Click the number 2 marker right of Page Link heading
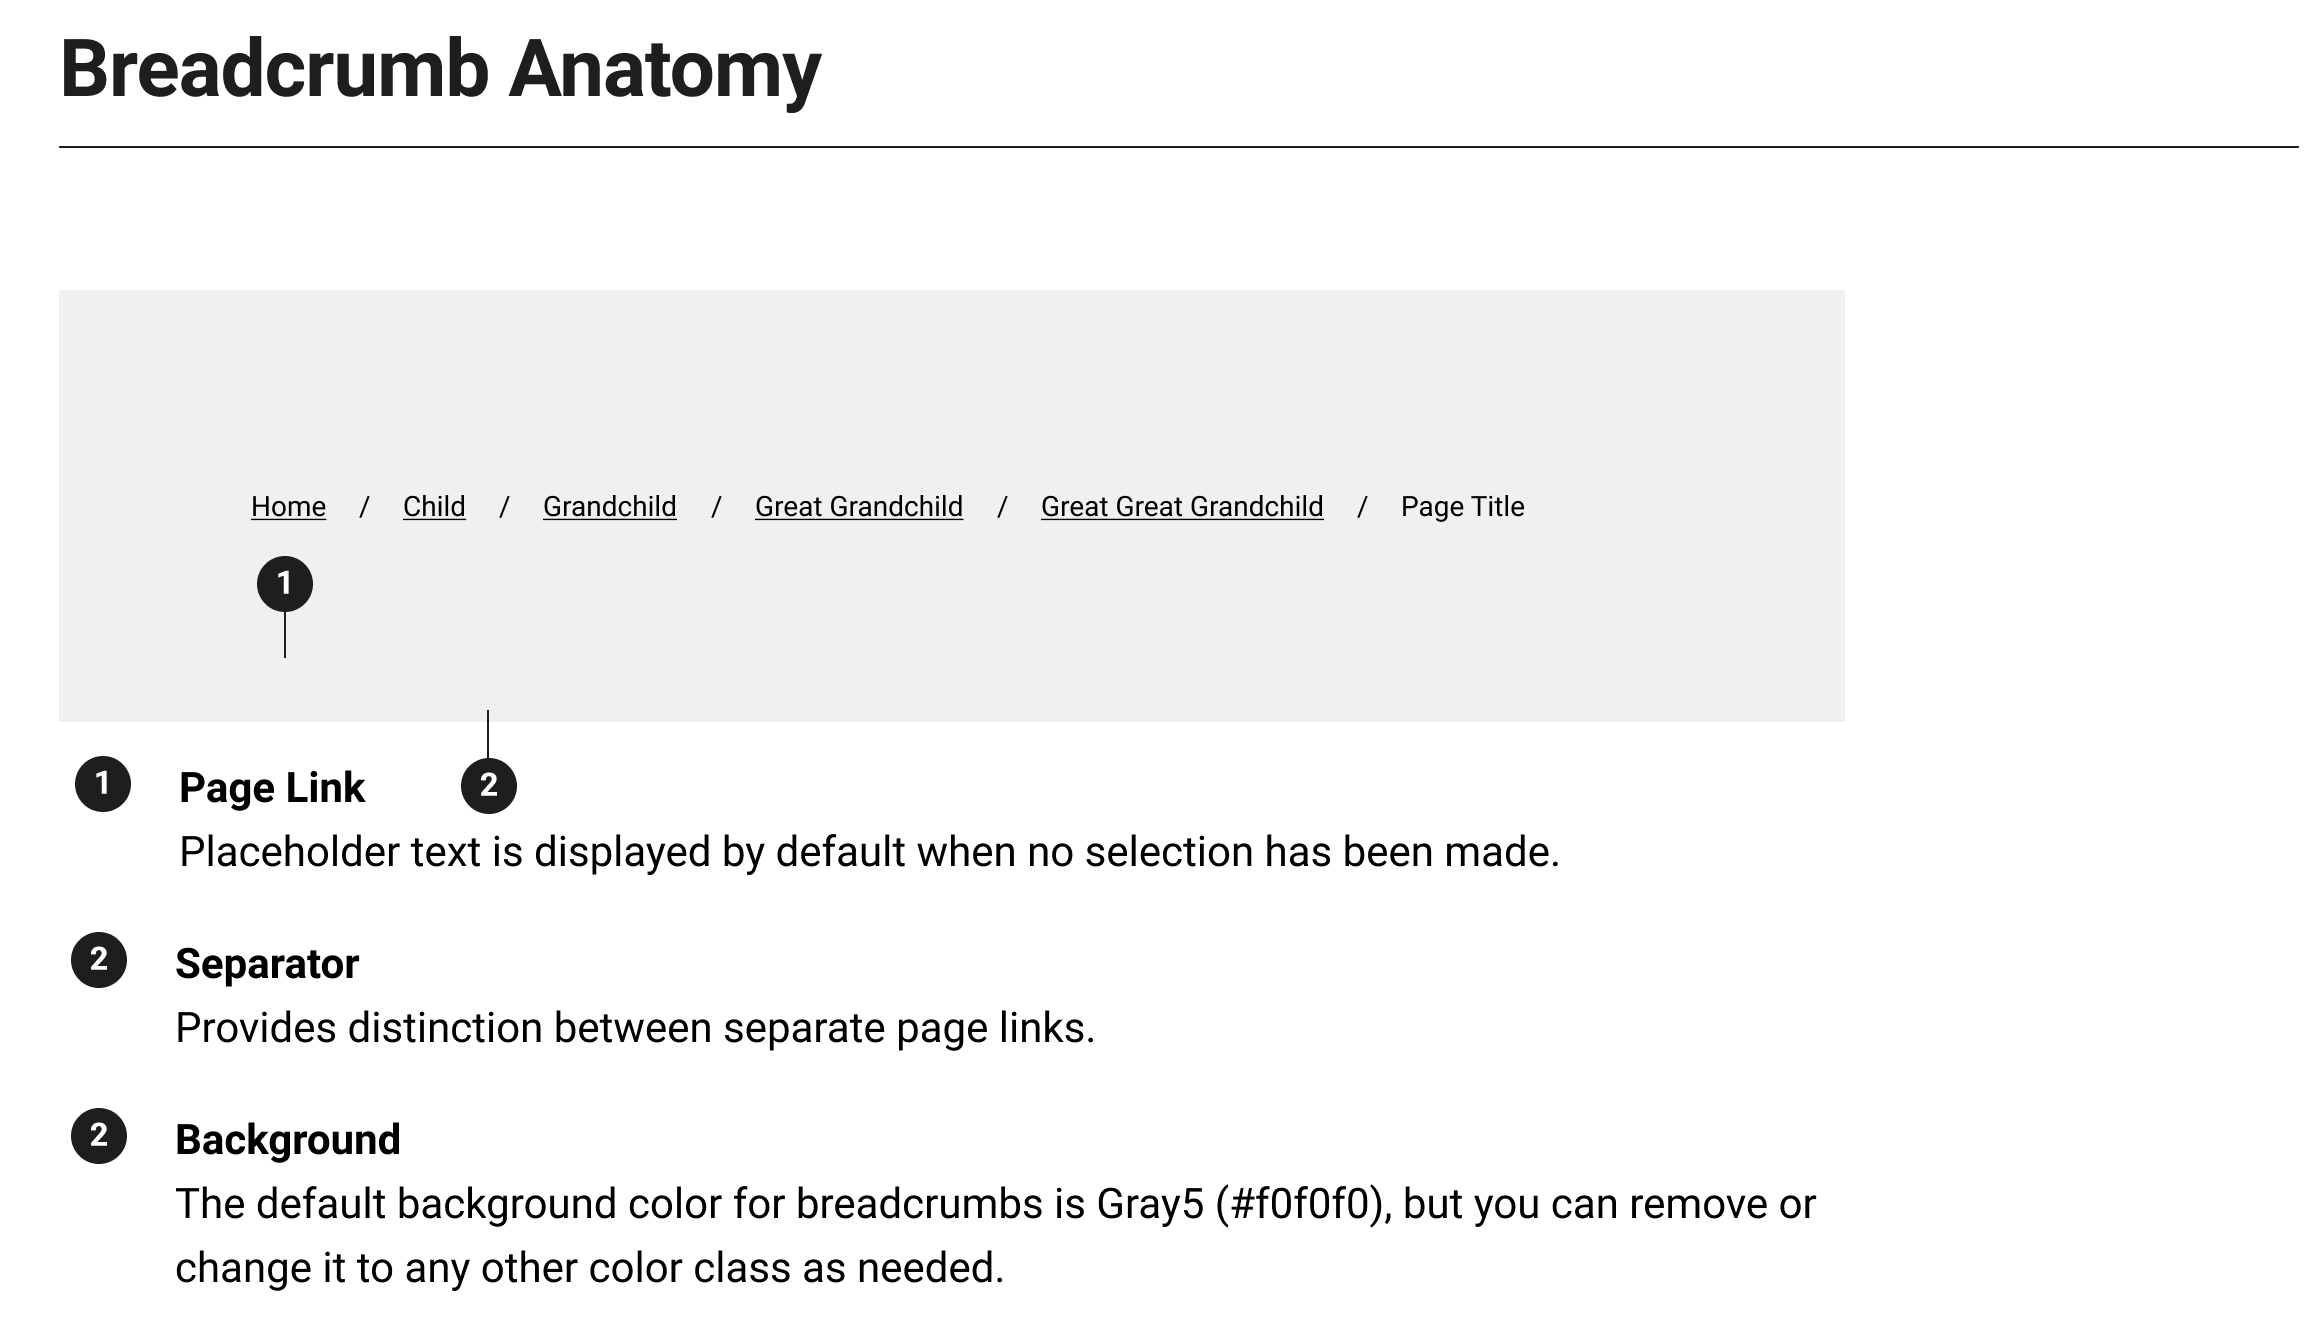 click(488, 786)
